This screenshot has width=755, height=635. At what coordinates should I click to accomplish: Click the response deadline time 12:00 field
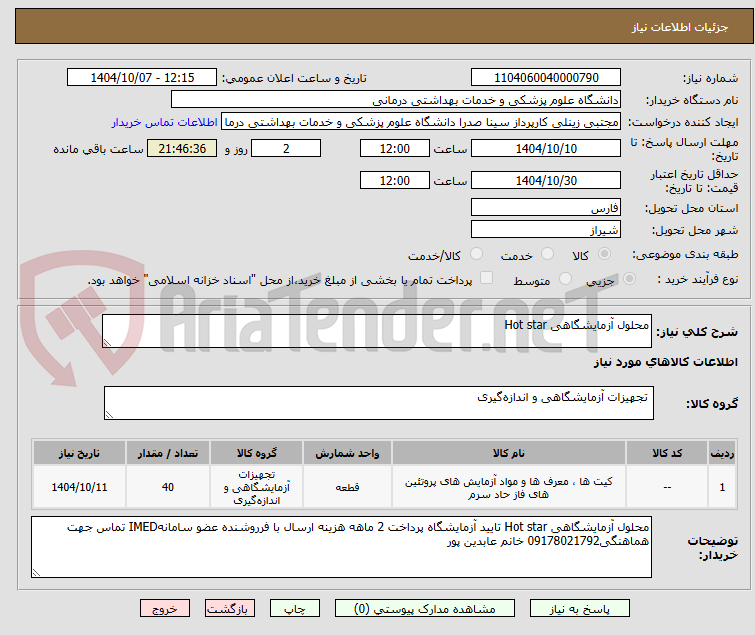[394, 148]
